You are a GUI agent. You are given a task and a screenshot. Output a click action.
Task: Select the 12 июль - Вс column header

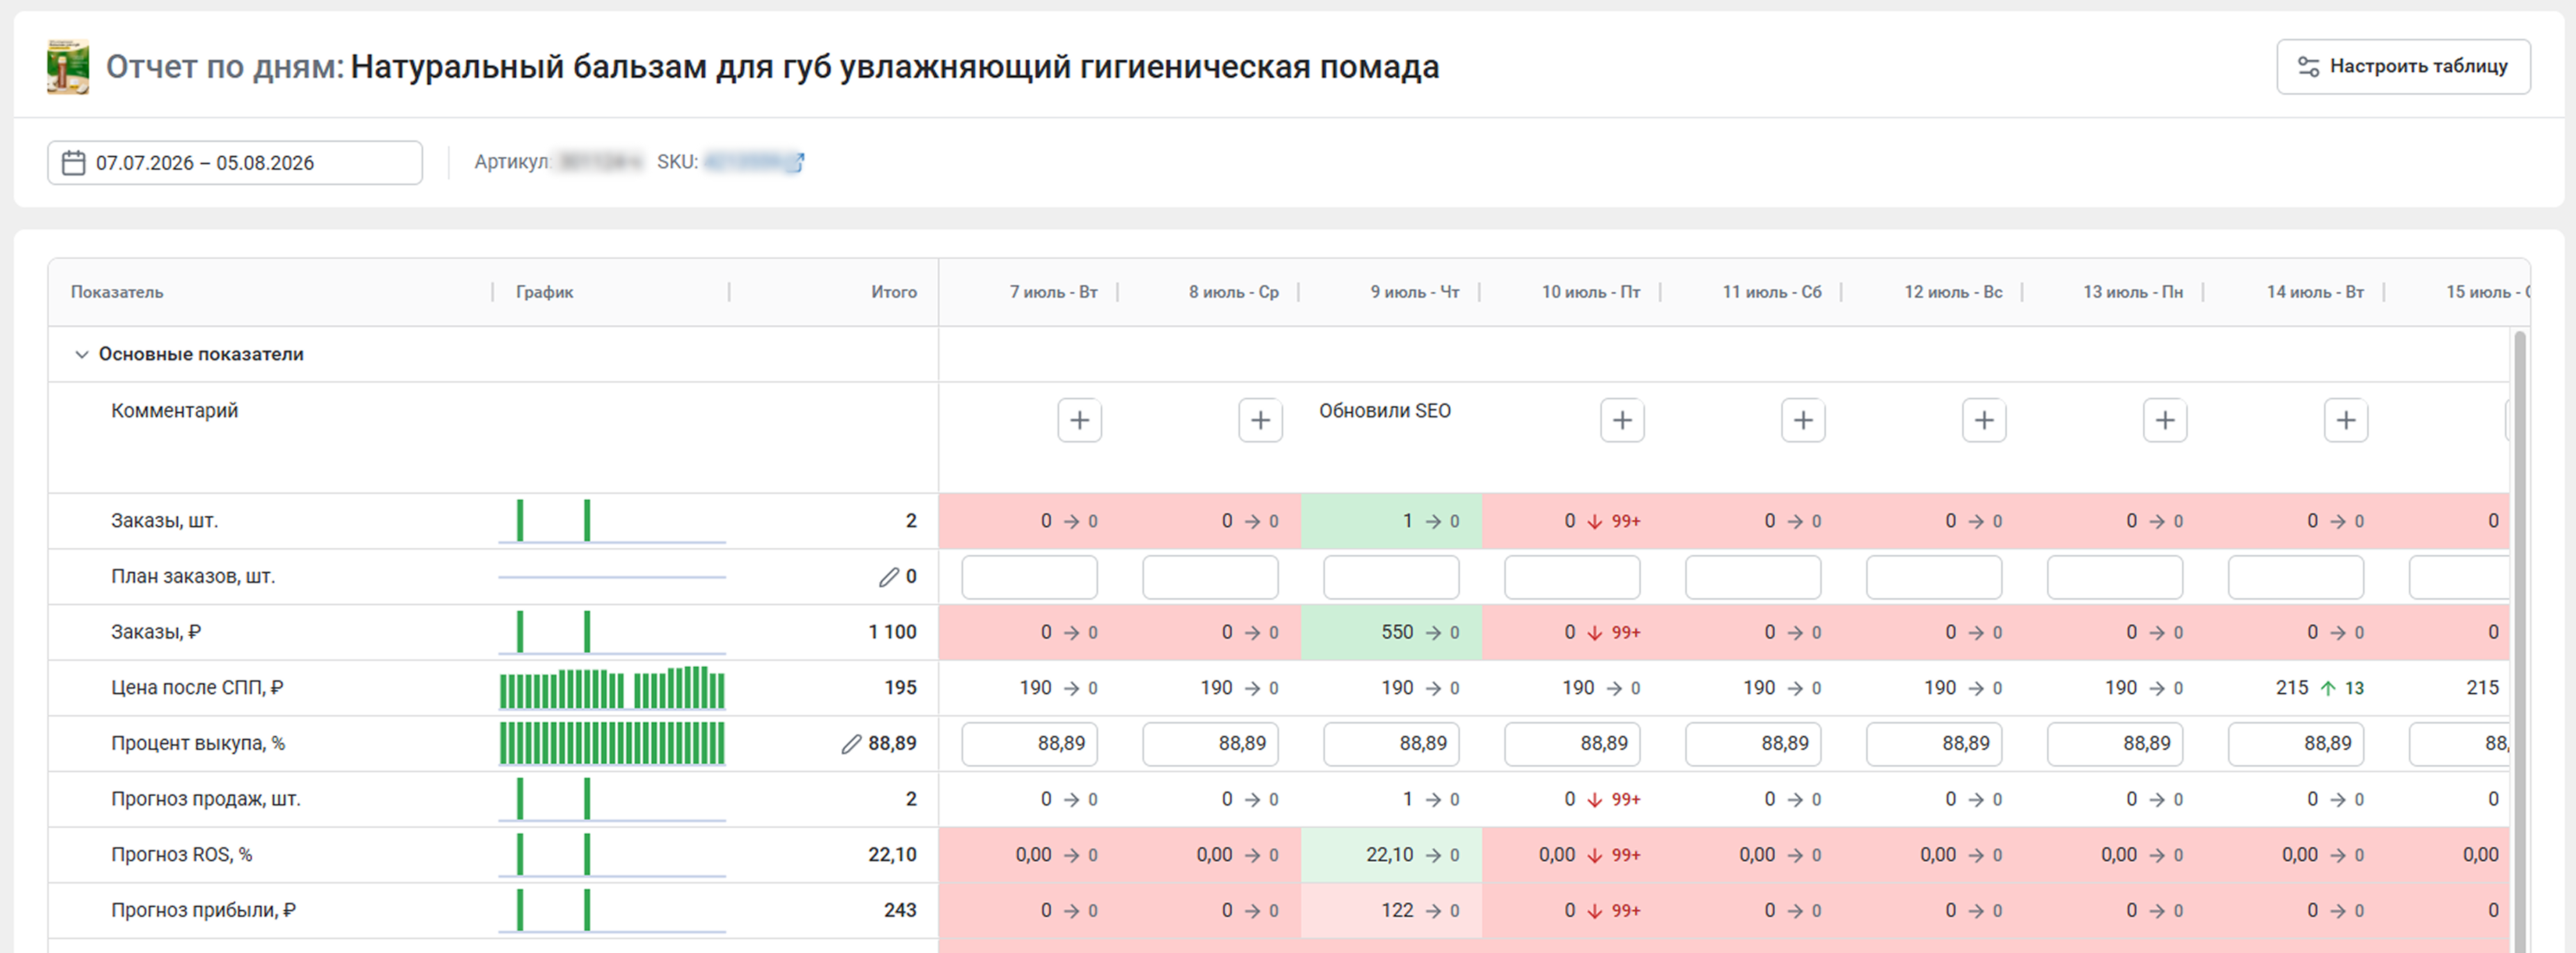tap(1953, 292)
